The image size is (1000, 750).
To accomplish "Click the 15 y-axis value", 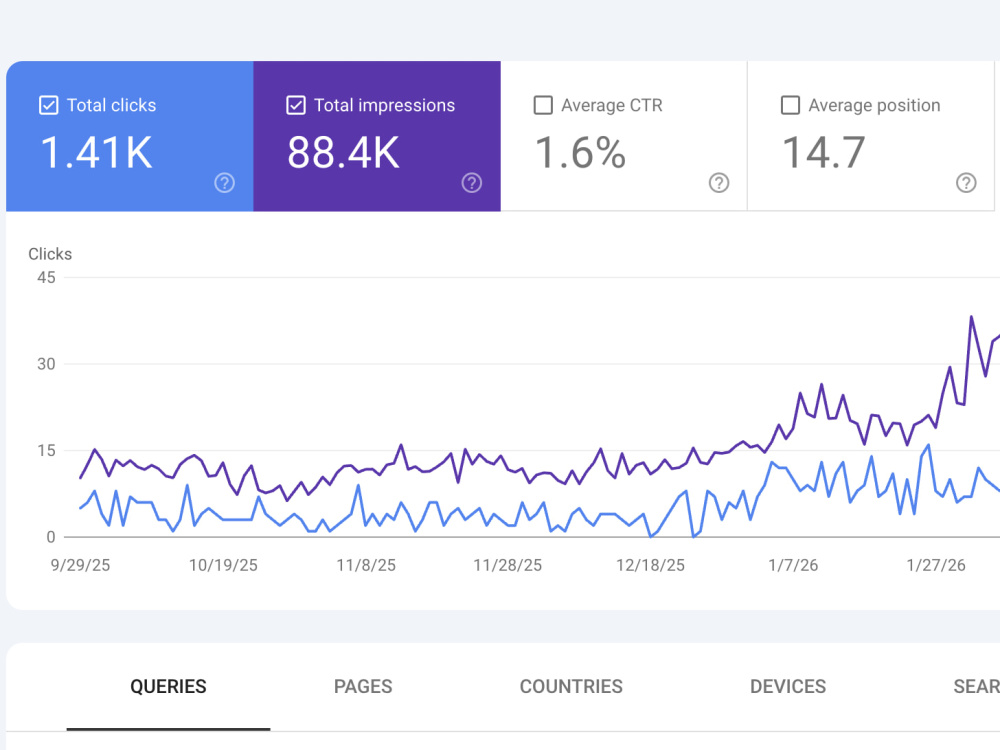I will coord(46,451).
